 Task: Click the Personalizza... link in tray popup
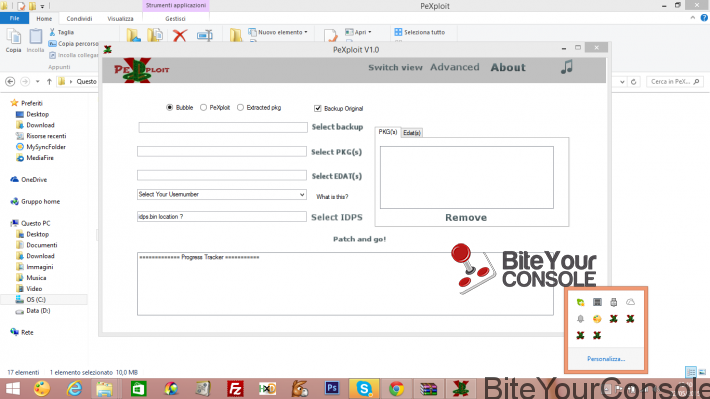click(x=606, y=359)
